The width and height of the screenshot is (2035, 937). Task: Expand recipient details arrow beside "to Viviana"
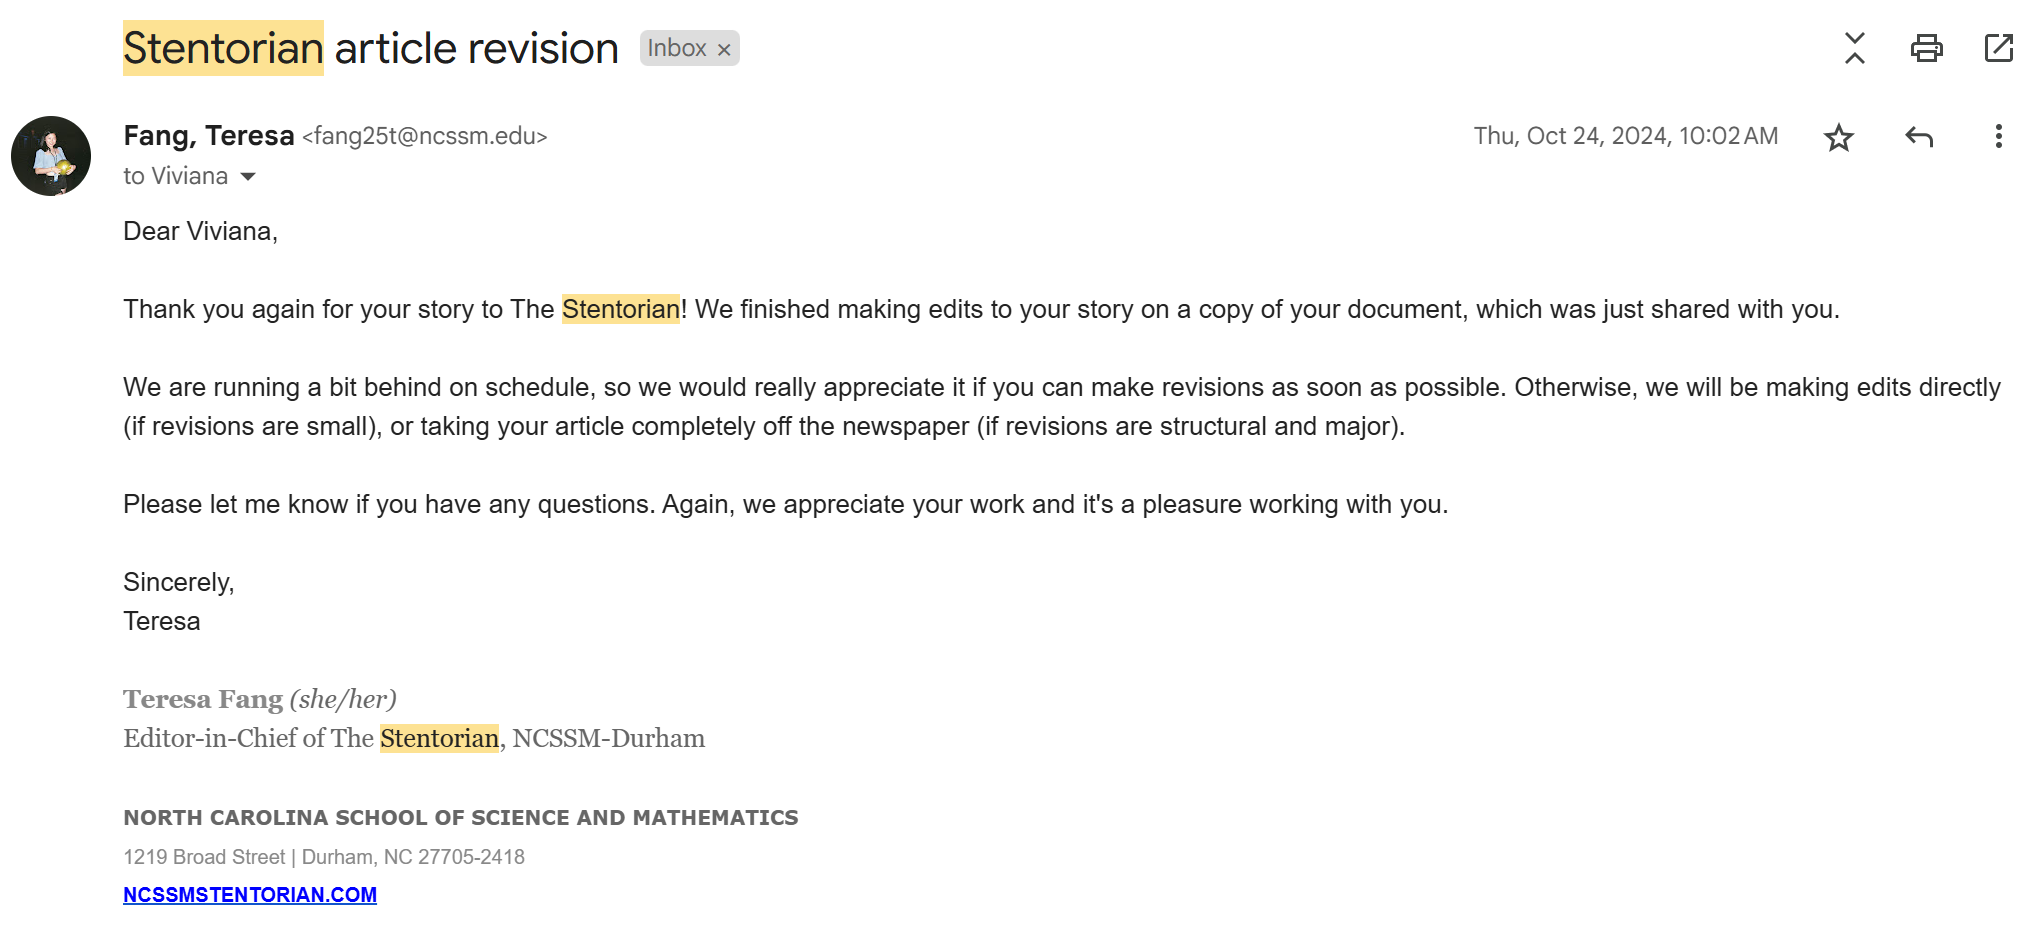(248, 177)
